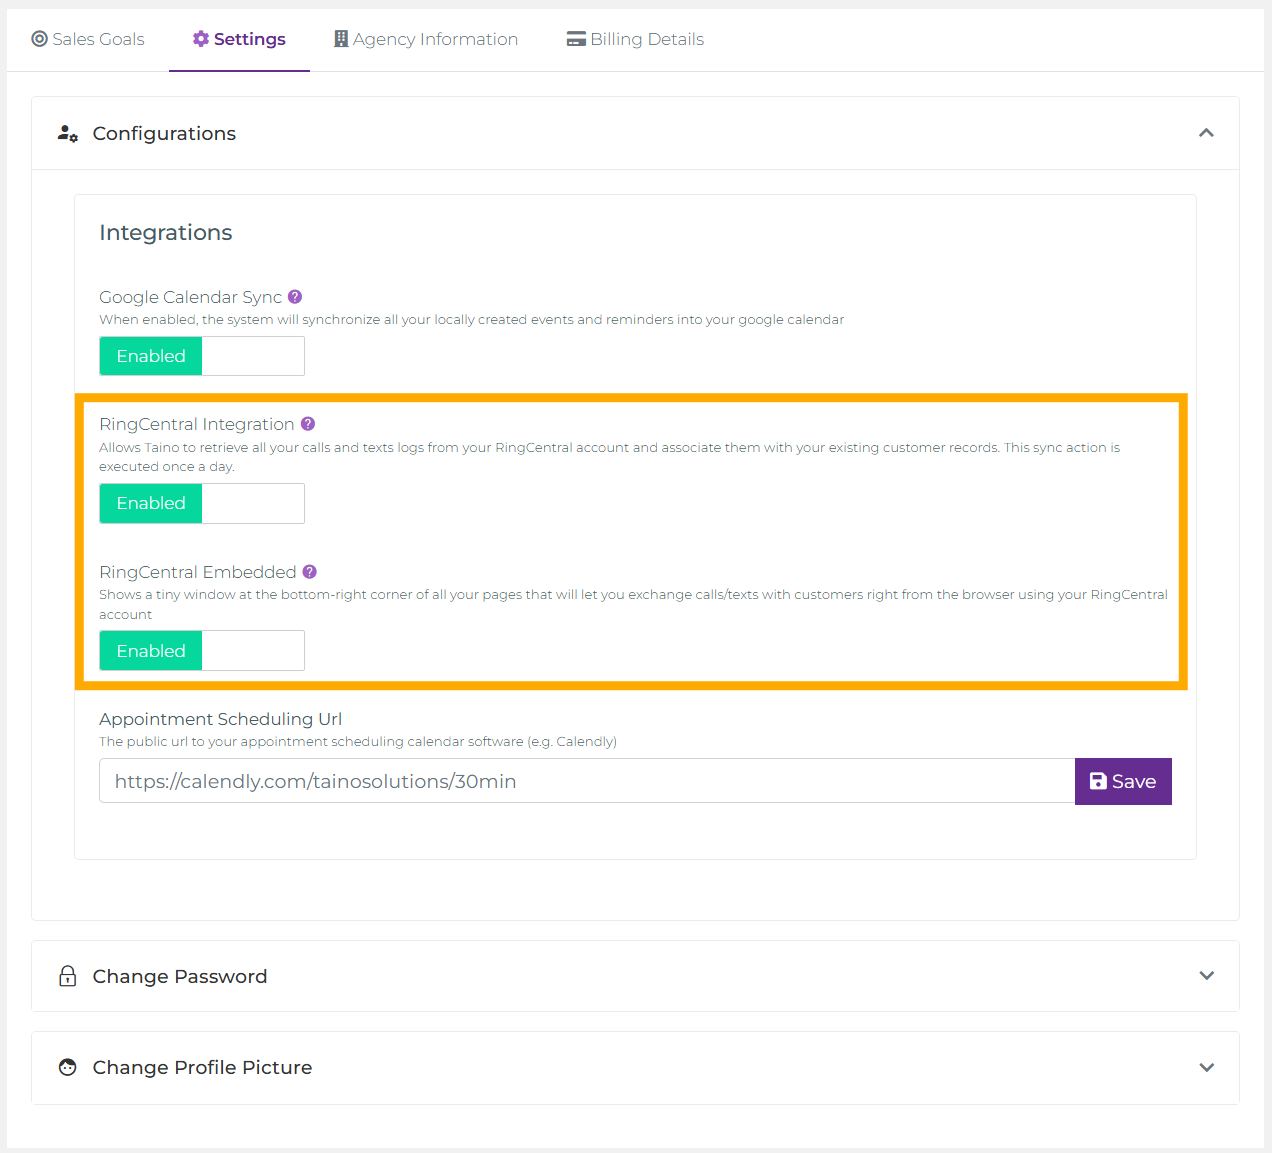
Task: Collapse the Configurations section chevron
Action: [1206, 132]
